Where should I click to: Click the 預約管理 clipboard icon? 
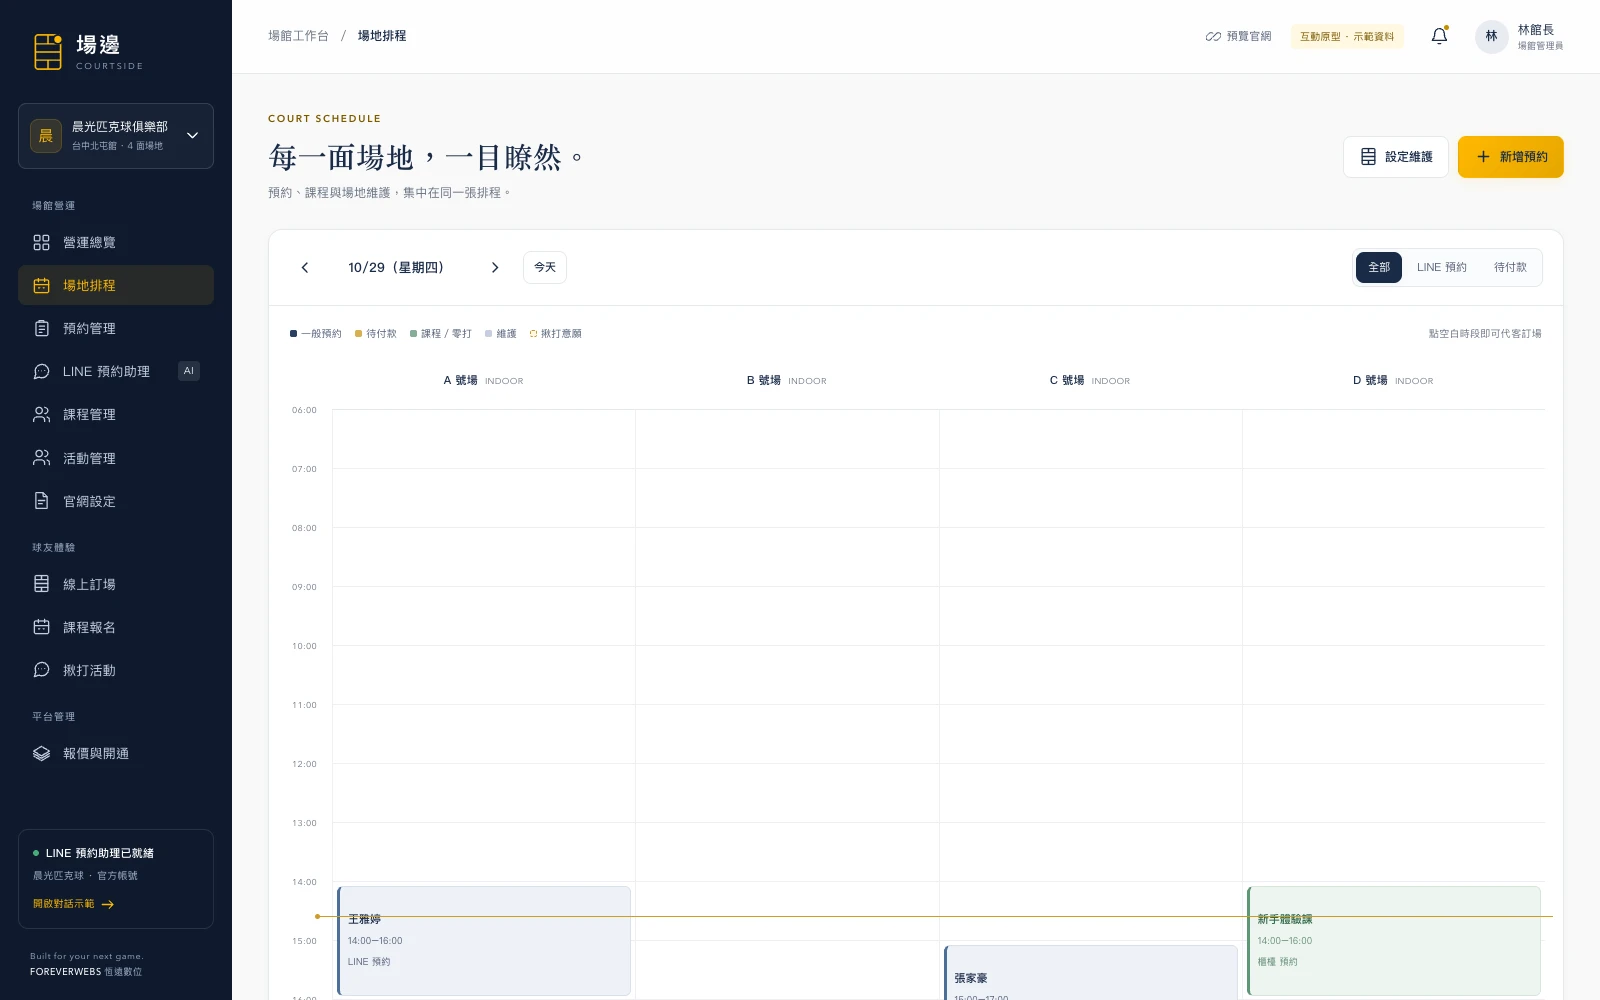point(41,328)
